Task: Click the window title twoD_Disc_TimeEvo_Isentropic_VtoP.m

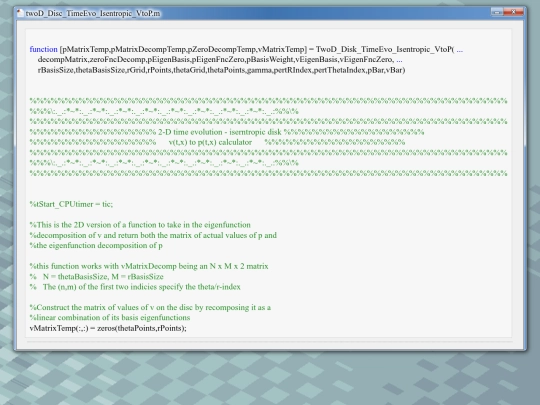Action: 93,13
